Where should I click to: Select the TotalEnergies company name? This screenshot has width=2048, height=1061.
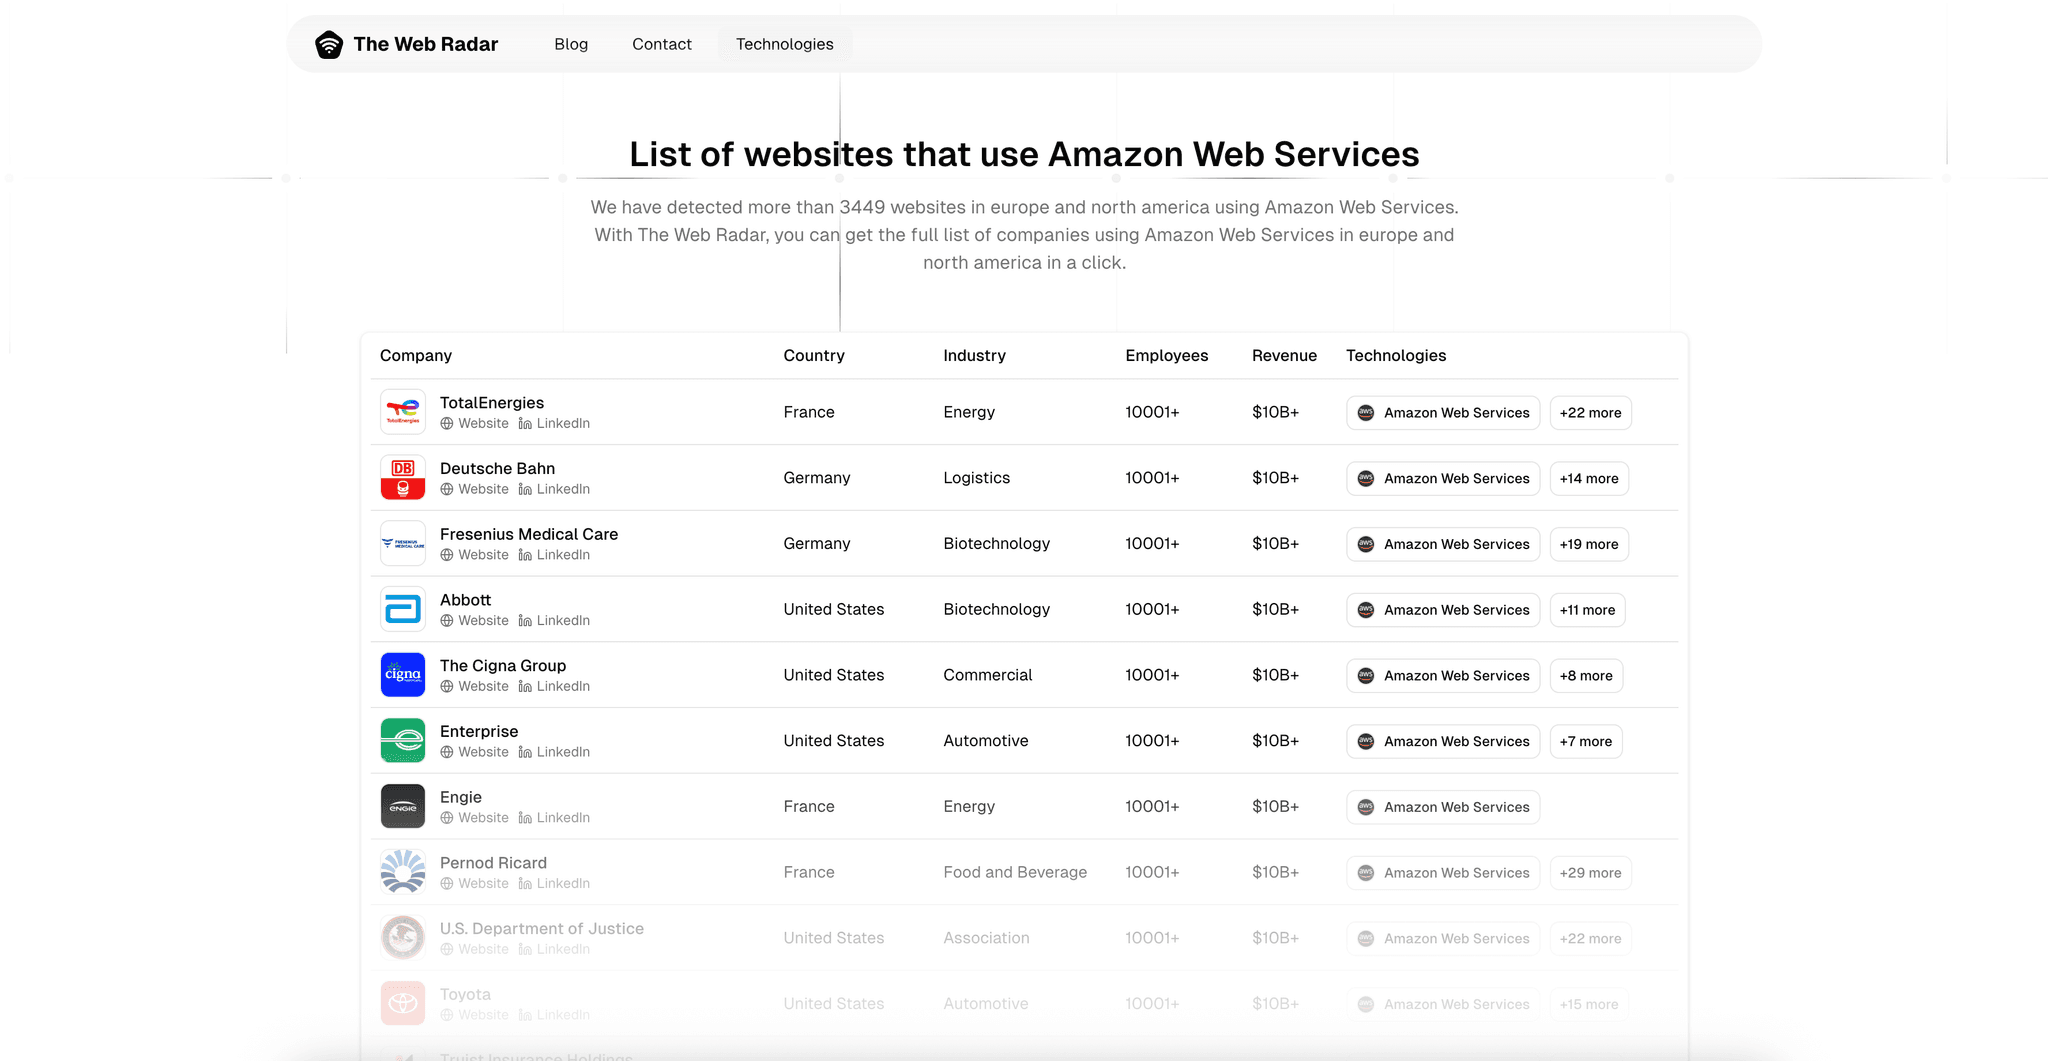[x=492, y=403]
